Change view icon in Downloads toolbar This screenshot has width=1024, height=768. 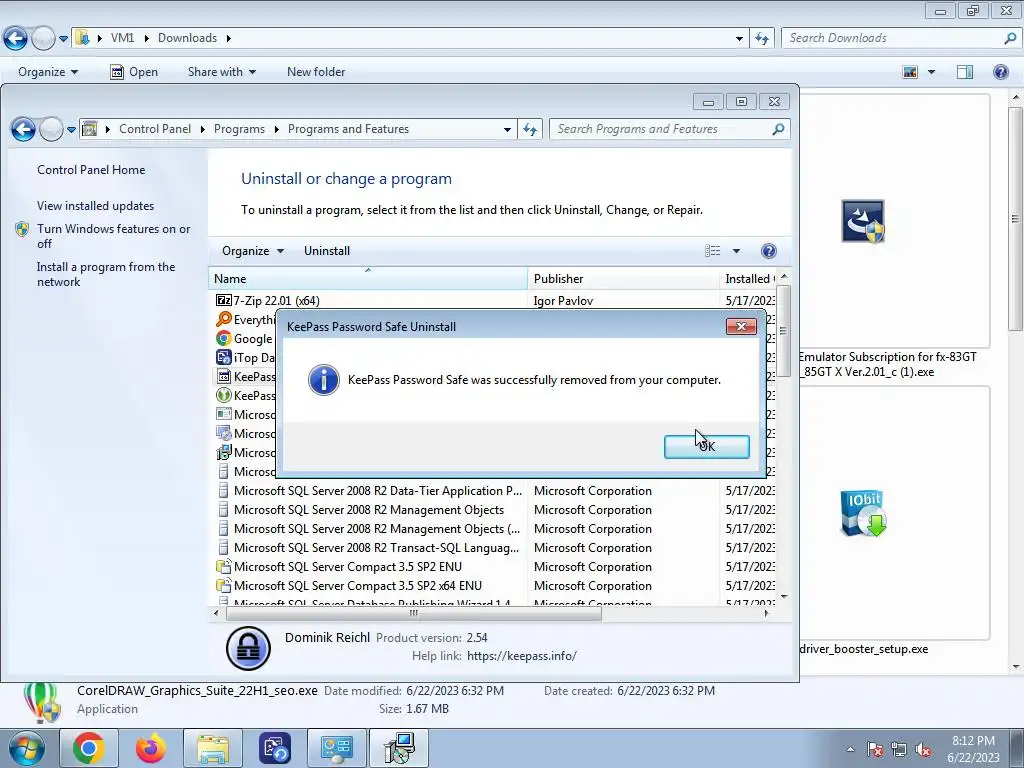pyautogui.click(x=910, y=72)
